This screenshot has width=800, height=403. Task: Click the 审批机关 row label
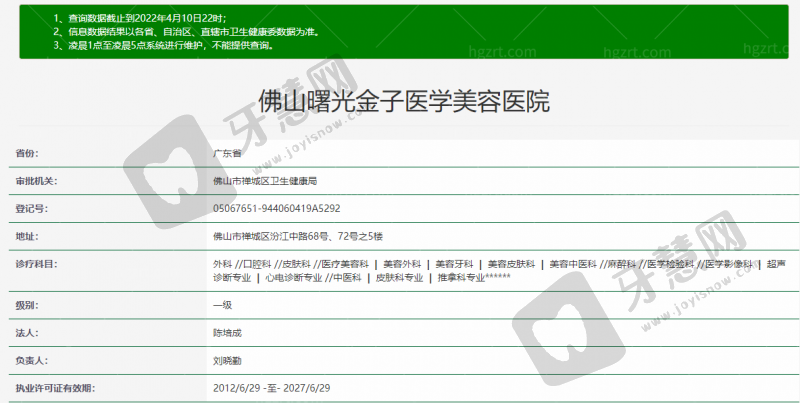pyautogui.click(x=36, y=181)
